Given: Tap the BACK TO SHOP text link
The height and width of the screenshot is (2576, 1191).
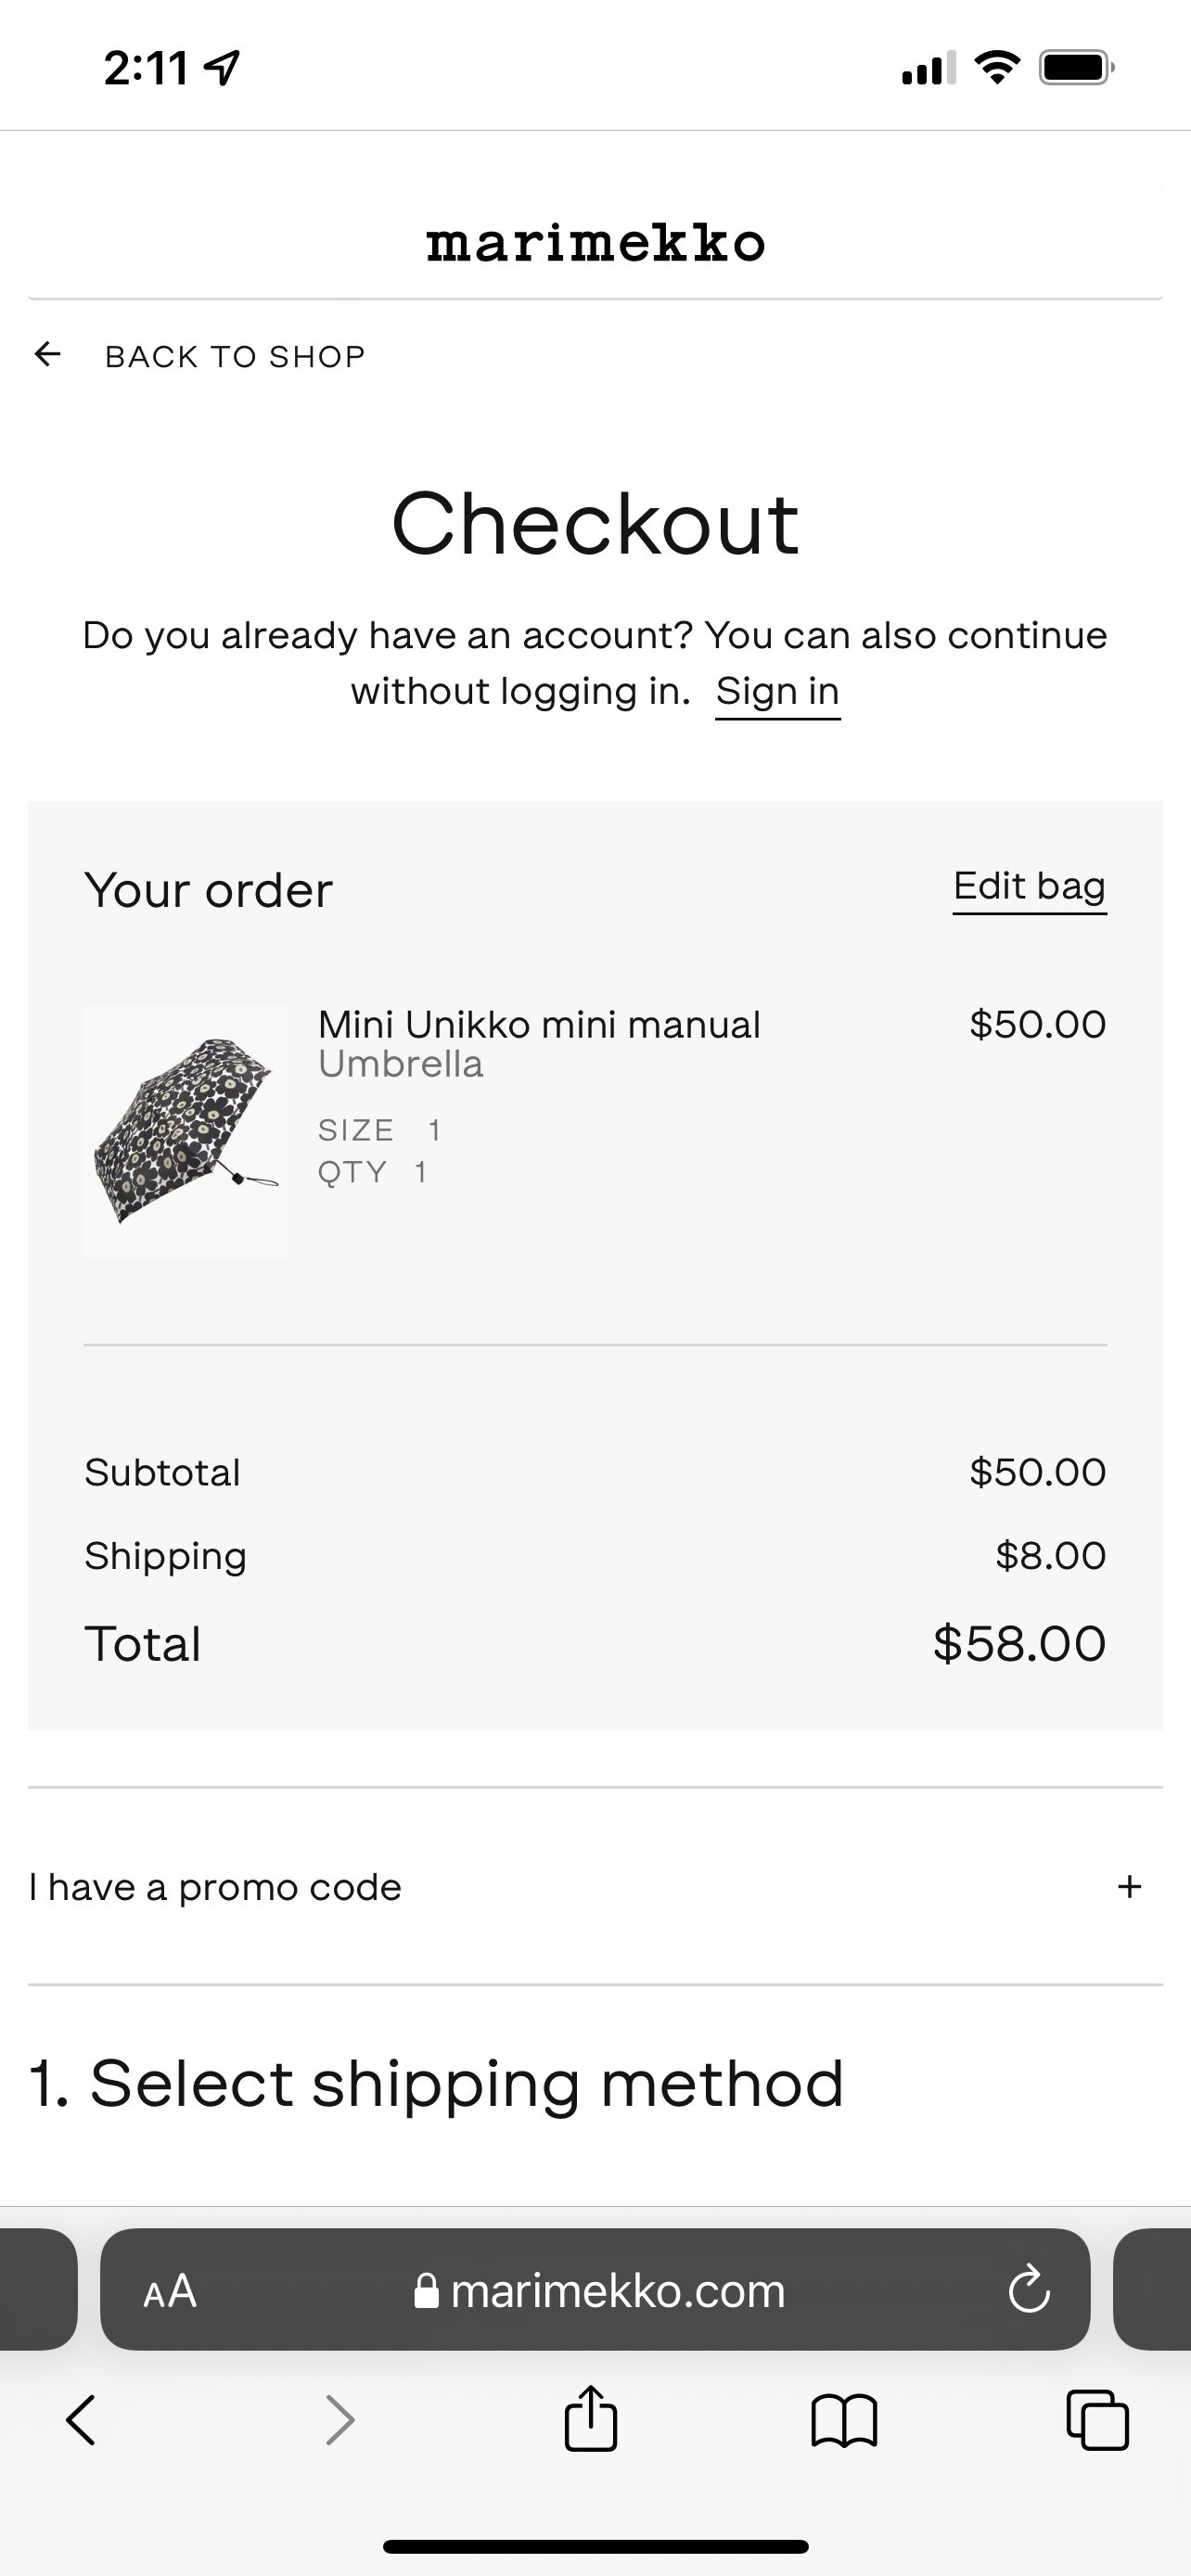Looking at the screenshot, I should tap(235, 356).
